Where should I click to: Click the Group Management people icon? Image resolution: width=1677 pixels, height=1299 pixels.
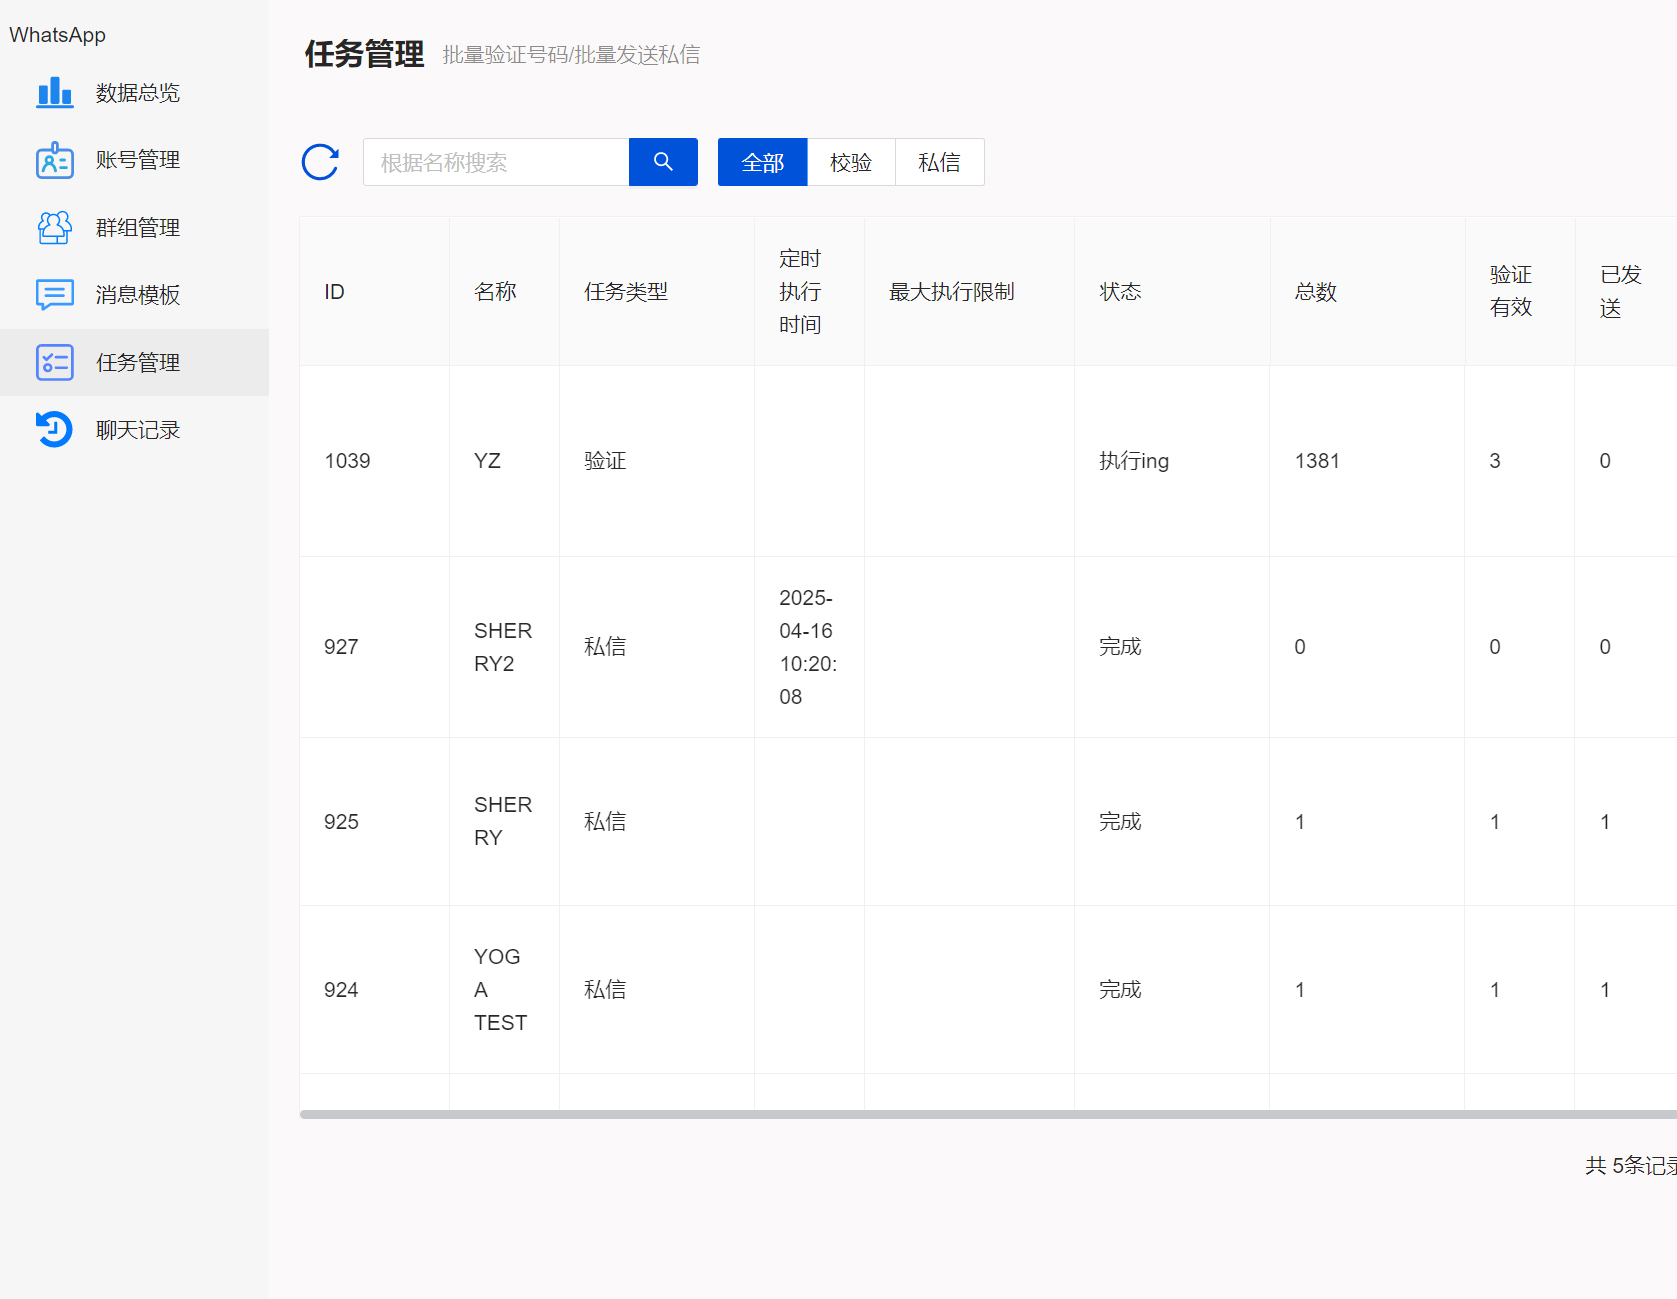pyautogui.click(x=54, y=228)
